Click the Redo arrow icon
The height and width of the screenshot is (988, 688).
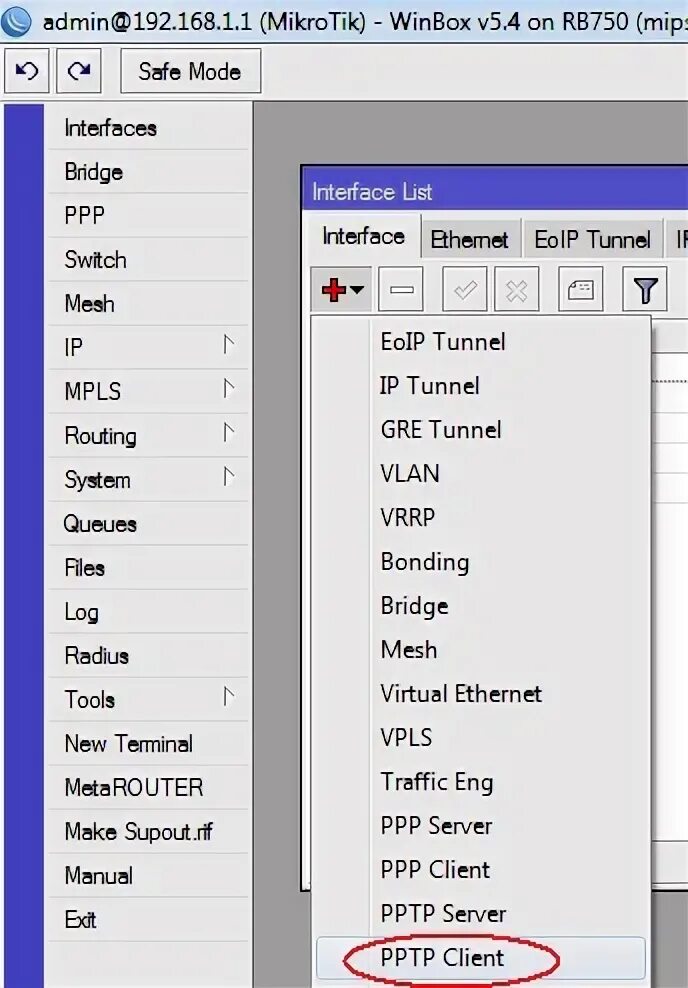(x=79, y=71)
